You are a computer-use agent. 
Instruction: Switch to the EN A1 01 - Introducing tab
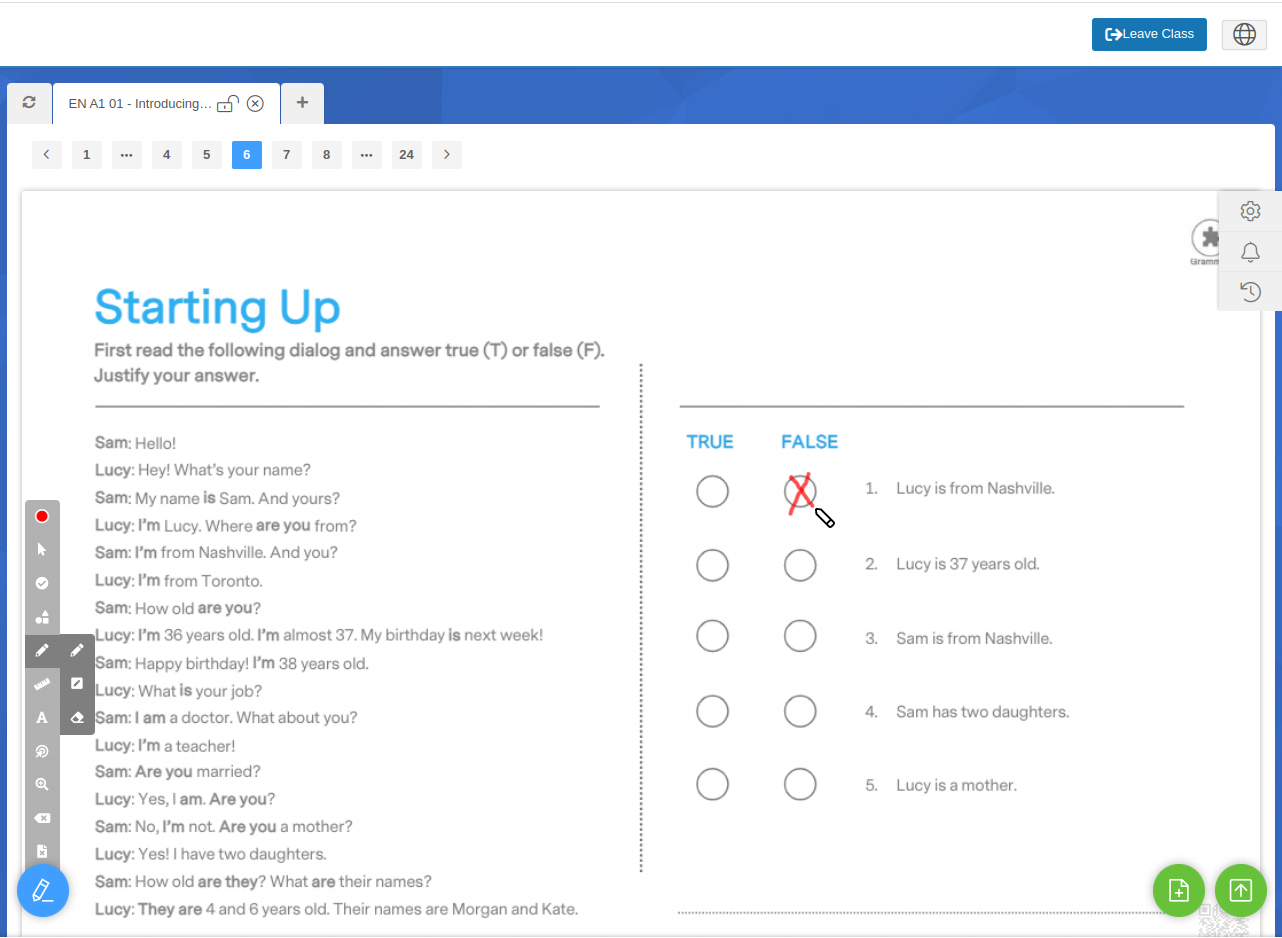[x=141, y=103]
